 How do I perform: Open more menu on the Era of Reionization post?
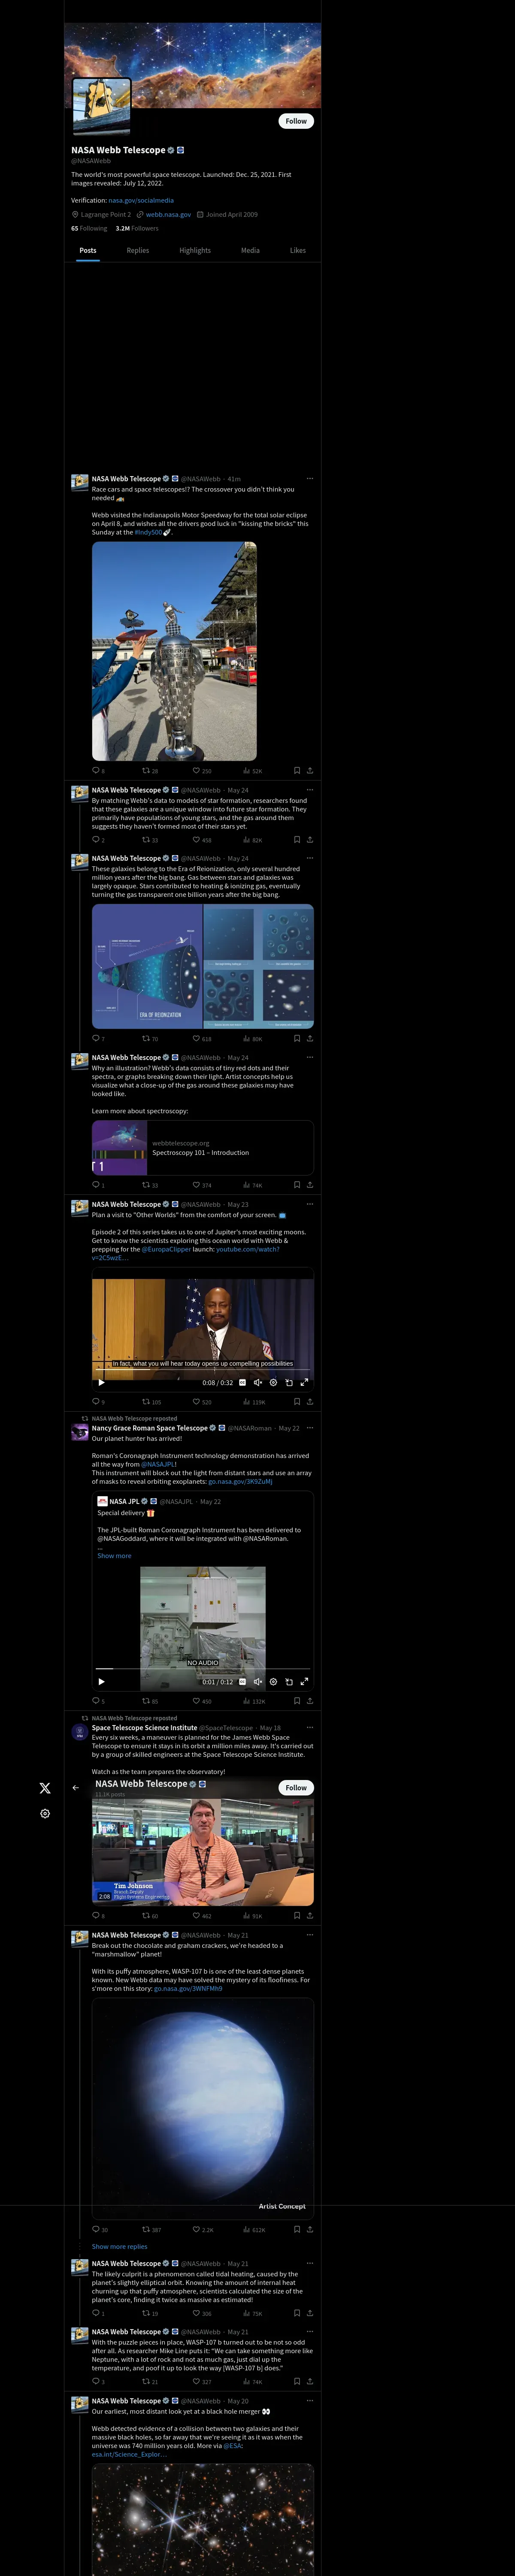tap(310, 857)
